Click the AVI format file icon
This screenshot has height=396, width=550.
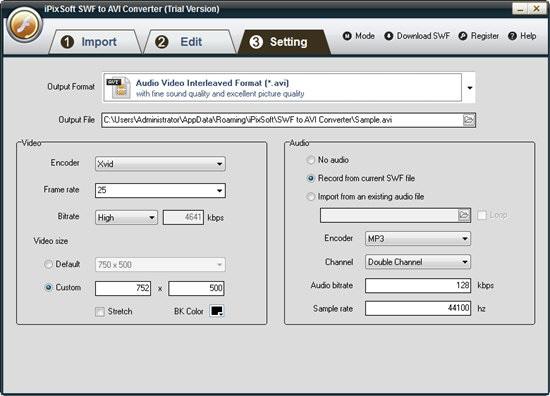coord(119,87)
